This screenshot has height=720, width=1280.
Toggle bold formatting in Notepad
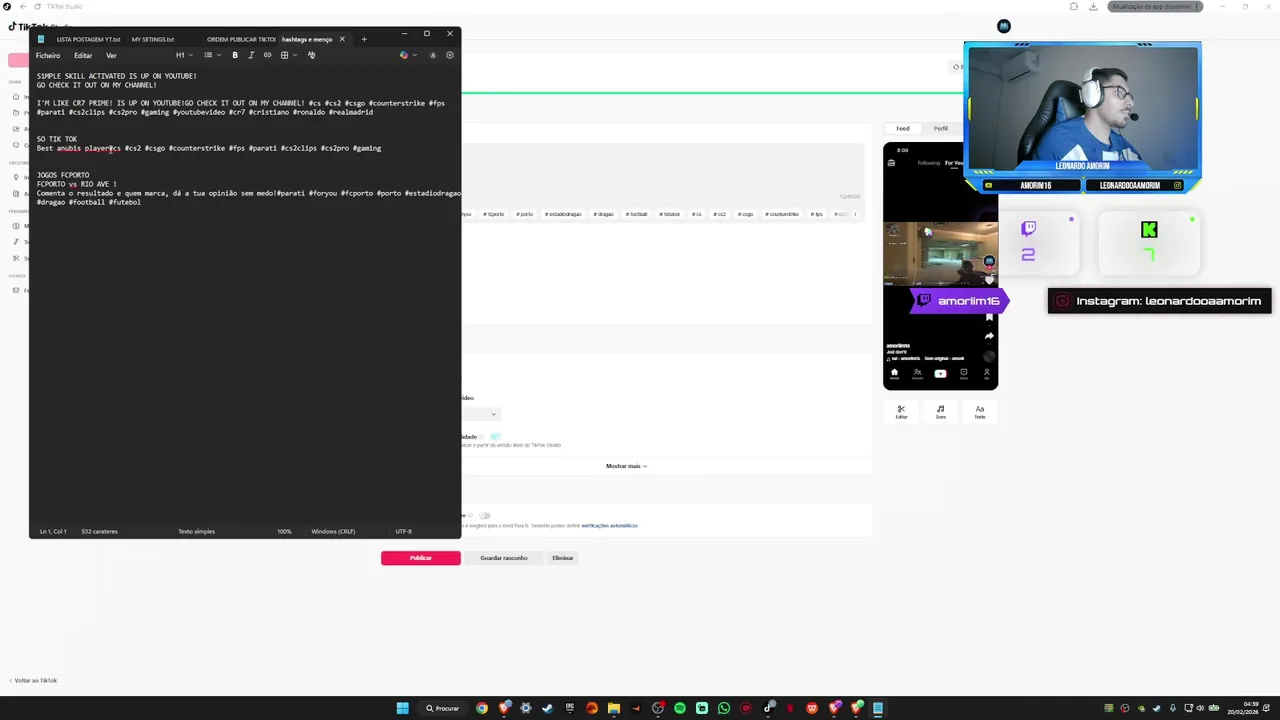235,55
